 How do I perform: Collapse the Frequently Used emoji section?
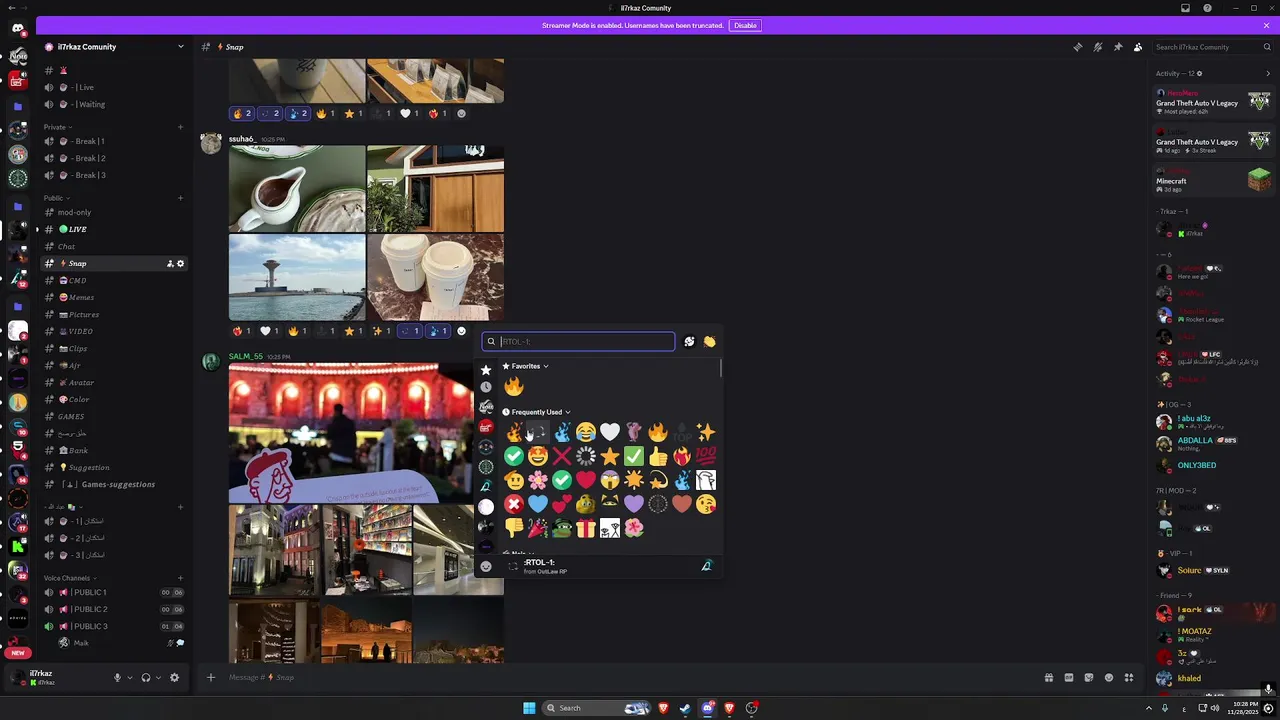pos(536,412)
